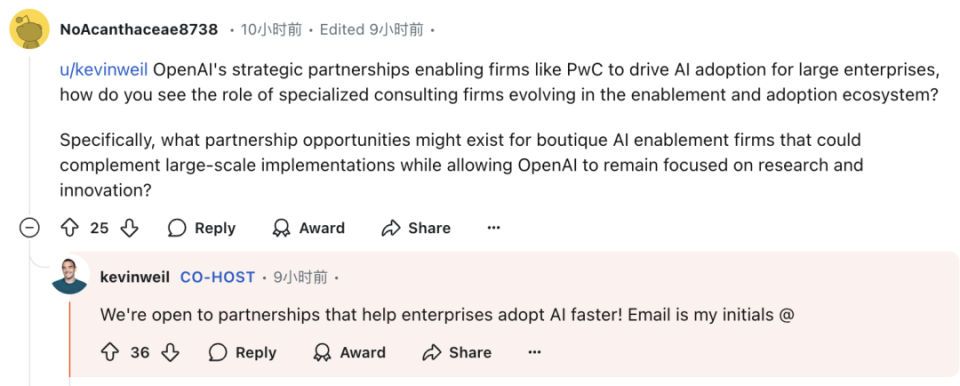Open the u/kevinweil mention link

103,70
